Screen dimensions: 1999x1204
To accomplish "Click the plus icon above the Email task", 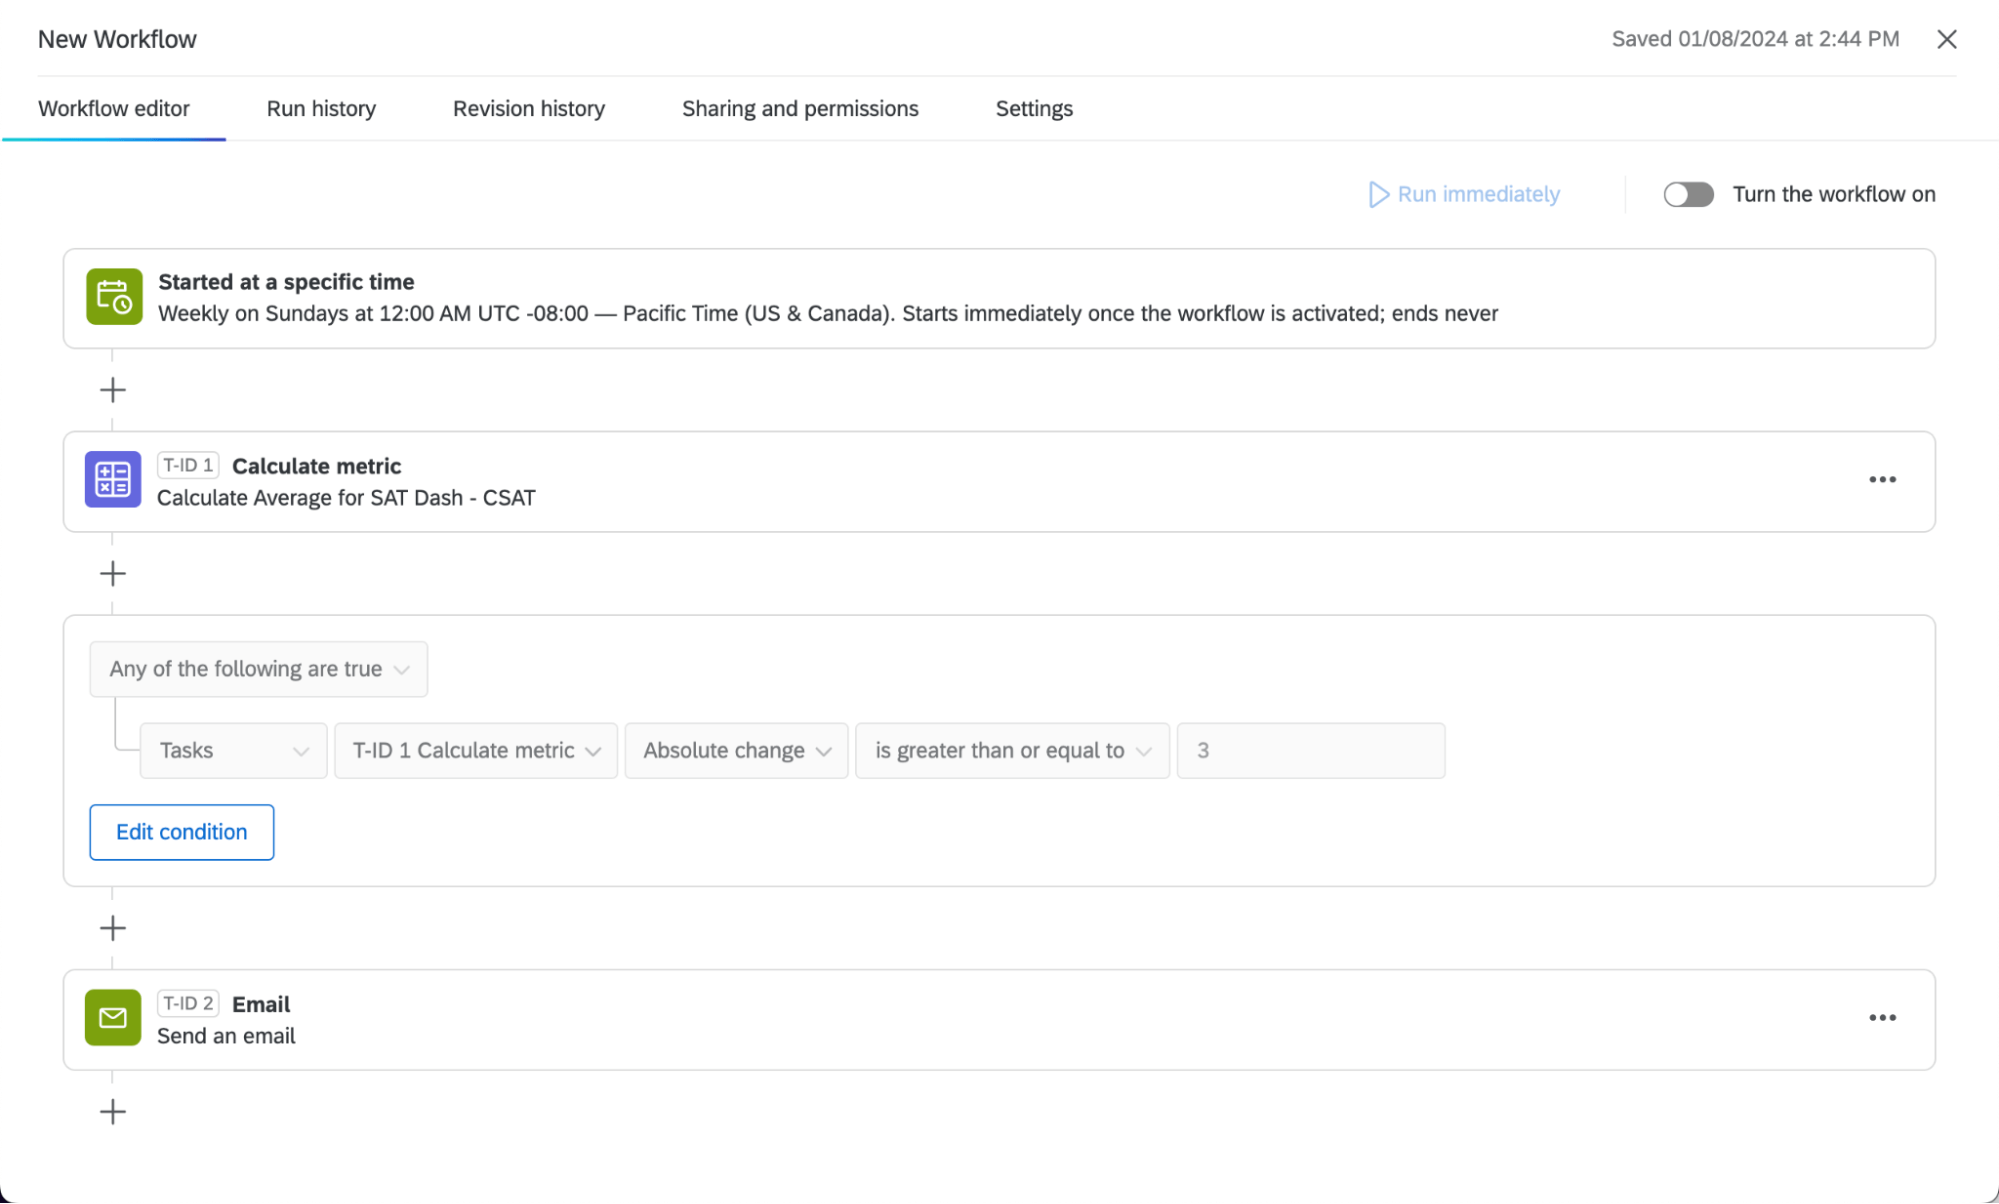I will click(x=112, y=927).
